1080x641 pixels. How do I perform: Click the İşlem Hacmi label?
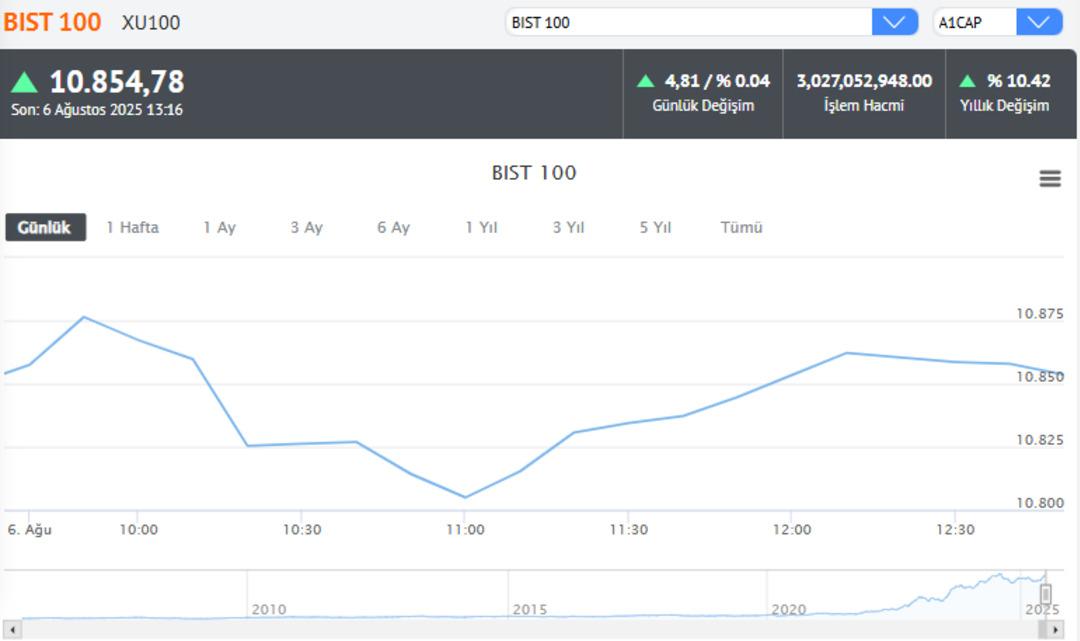pos(864,105)
